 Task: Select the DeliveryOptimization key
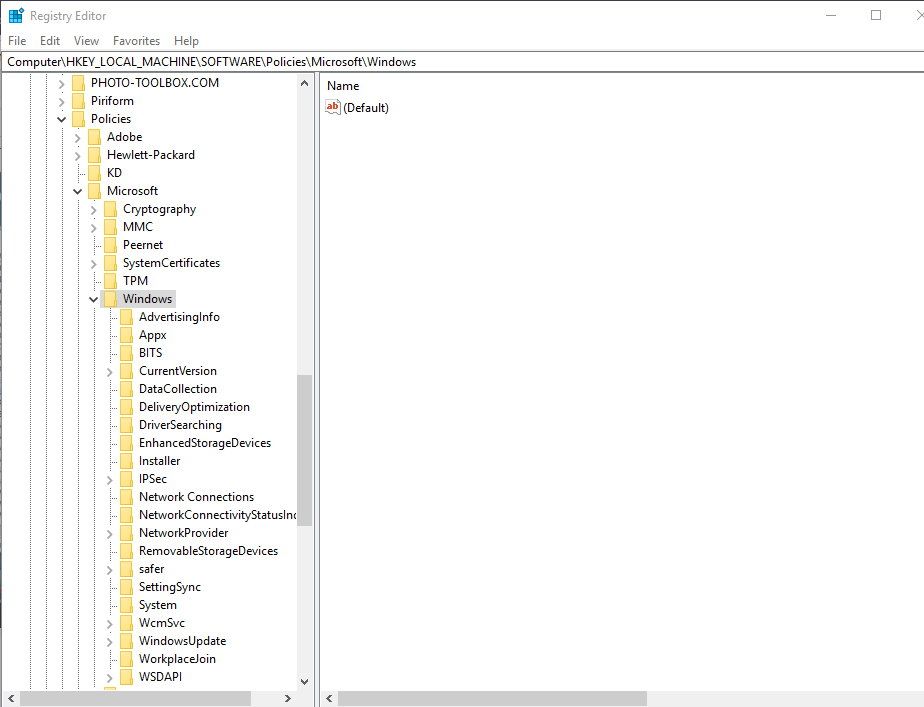tap(194, 407)
